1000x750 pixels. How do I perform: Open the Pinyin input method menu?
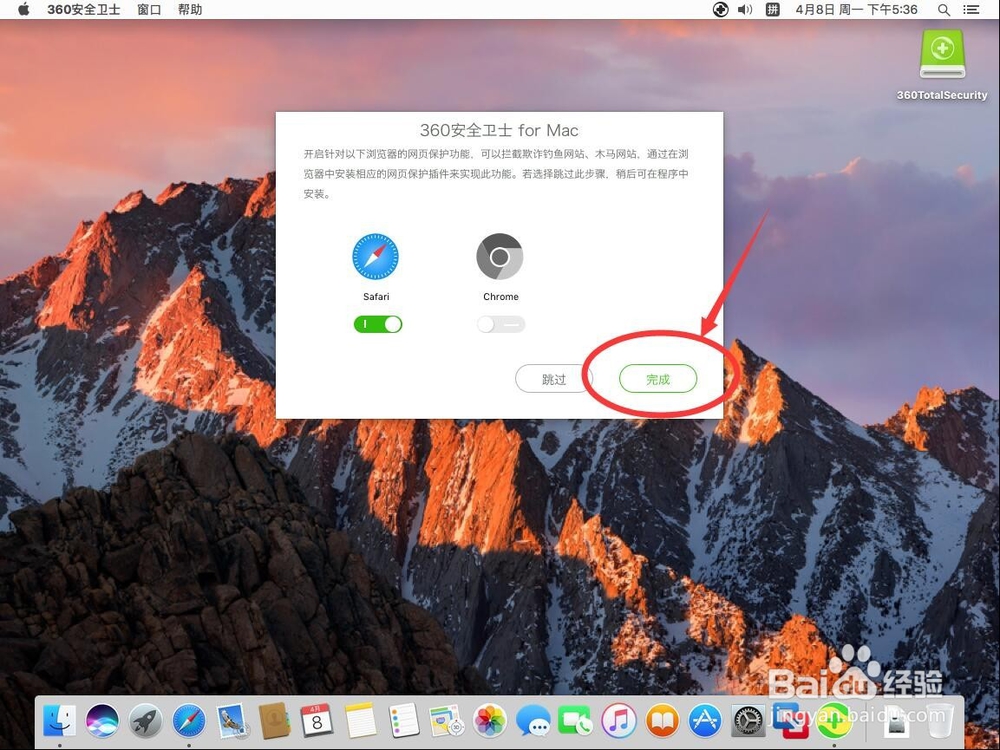(772, 10)
